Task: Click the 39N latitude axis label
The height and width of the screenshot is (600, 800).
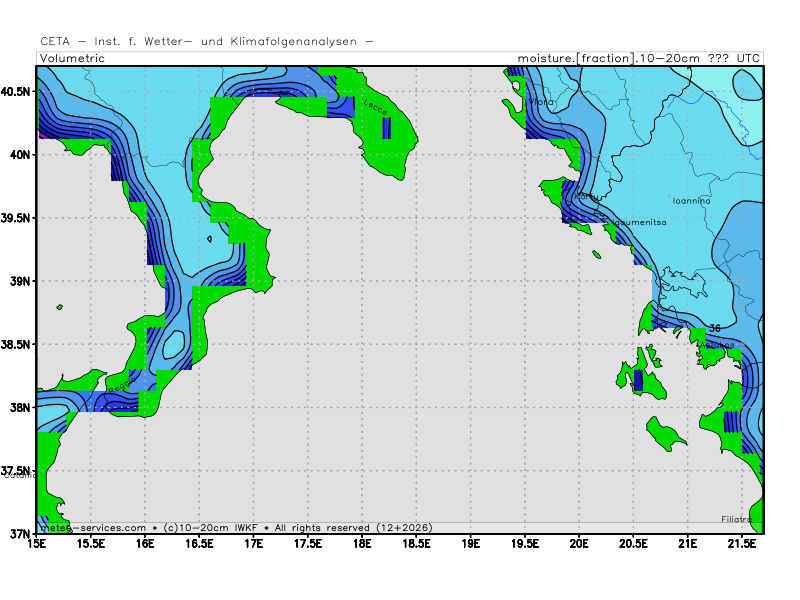Action: coord(20,281)
